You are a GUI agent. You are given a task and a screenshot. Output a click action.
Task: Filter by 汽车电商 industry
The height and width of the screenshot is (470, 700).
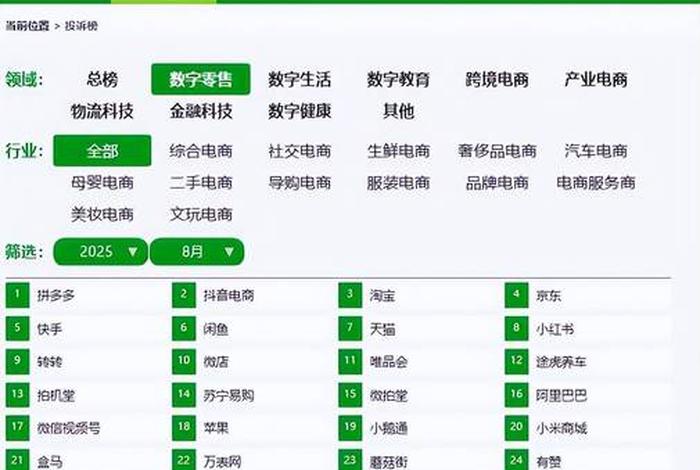[x=596, y=151]
